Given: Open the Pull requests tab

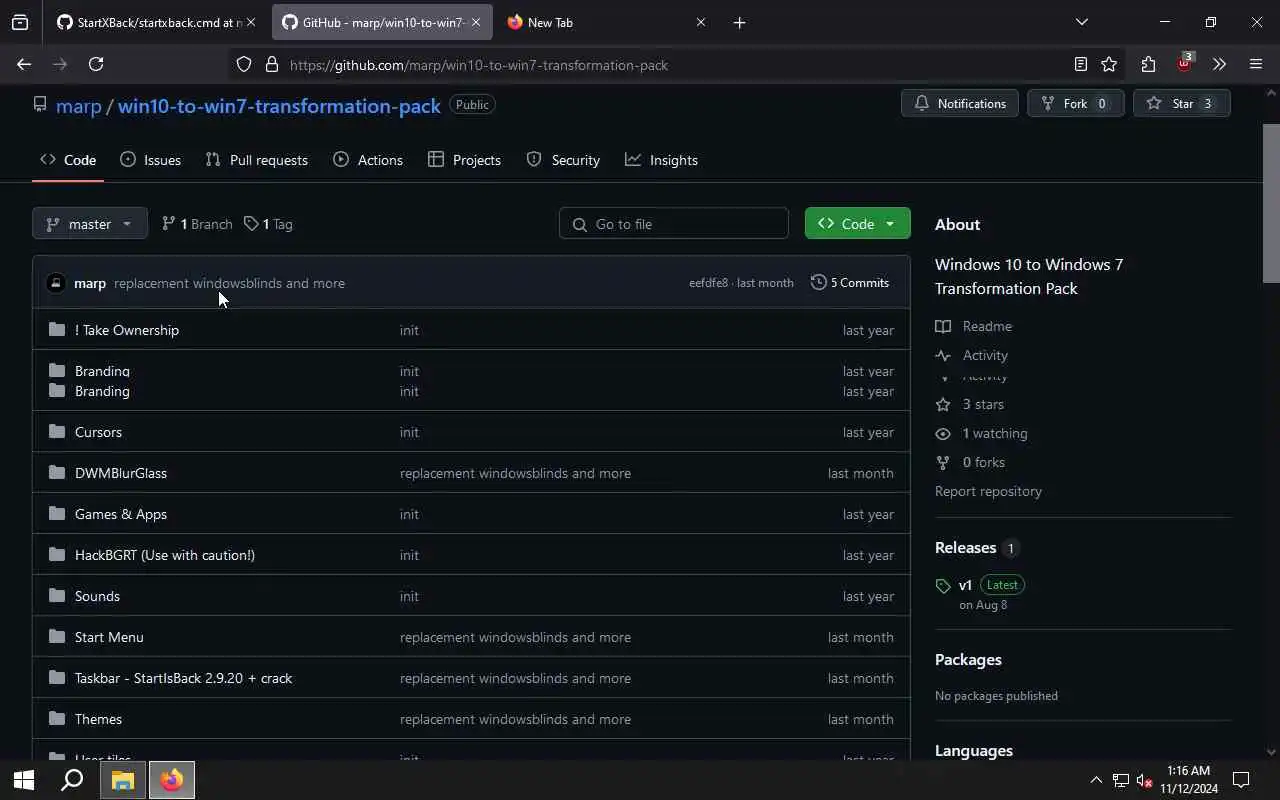Looking at the screenshot, I should pos(257,160).
